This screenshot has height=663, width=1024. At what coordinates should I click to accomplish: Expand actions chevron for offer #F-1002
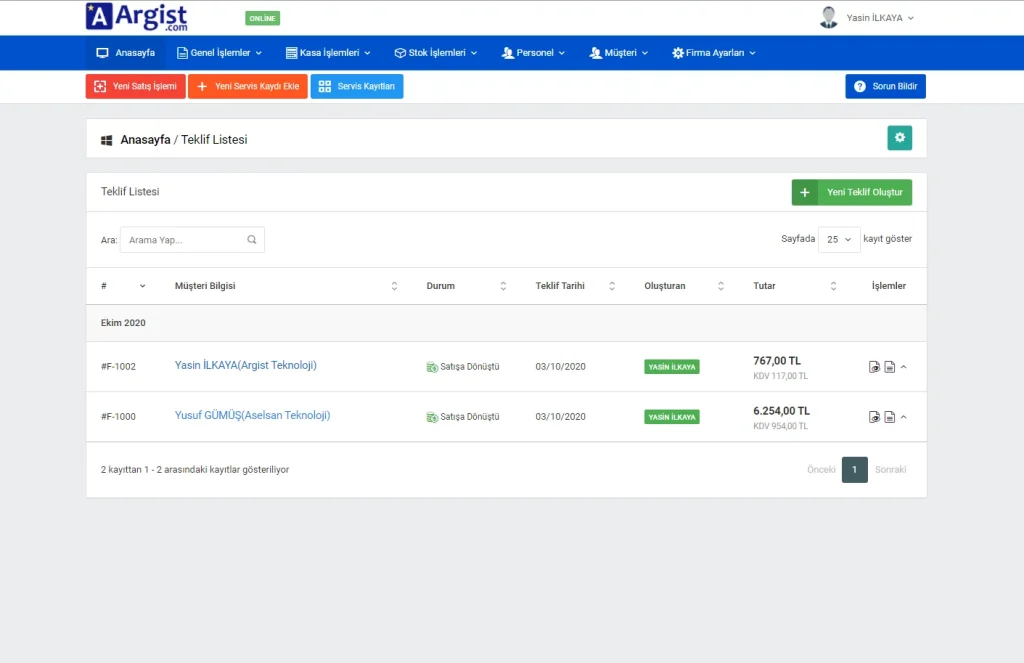(x=904, y=367)
